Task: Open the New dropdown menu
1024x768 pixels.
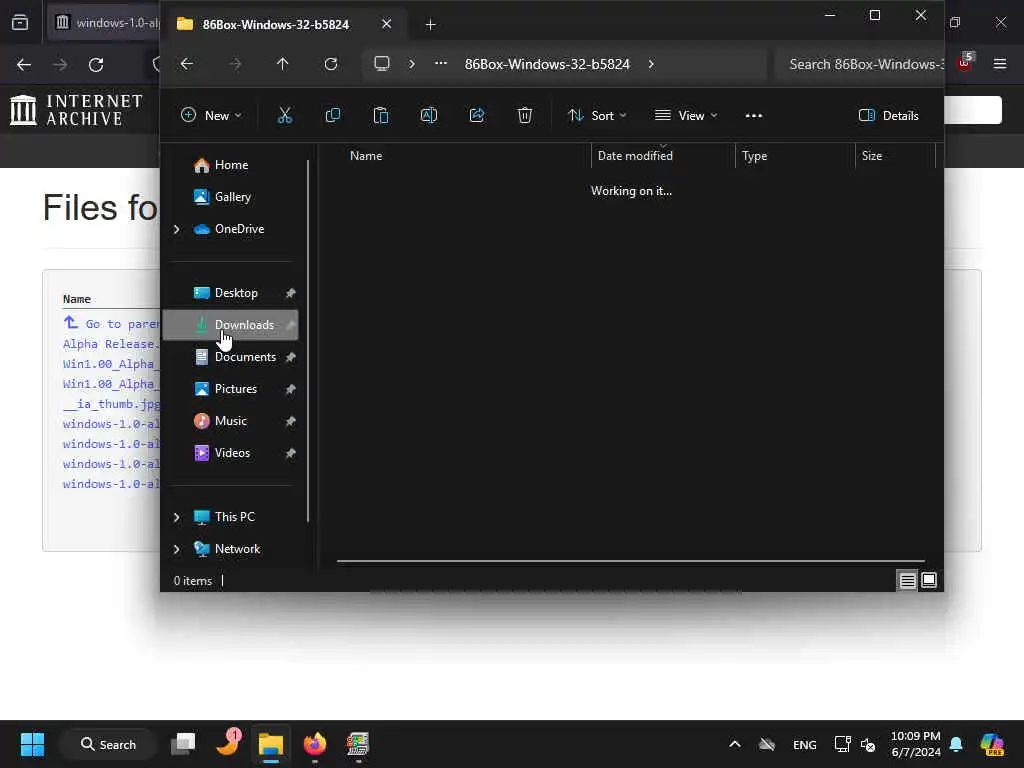Action: click(x=211, y=116)
